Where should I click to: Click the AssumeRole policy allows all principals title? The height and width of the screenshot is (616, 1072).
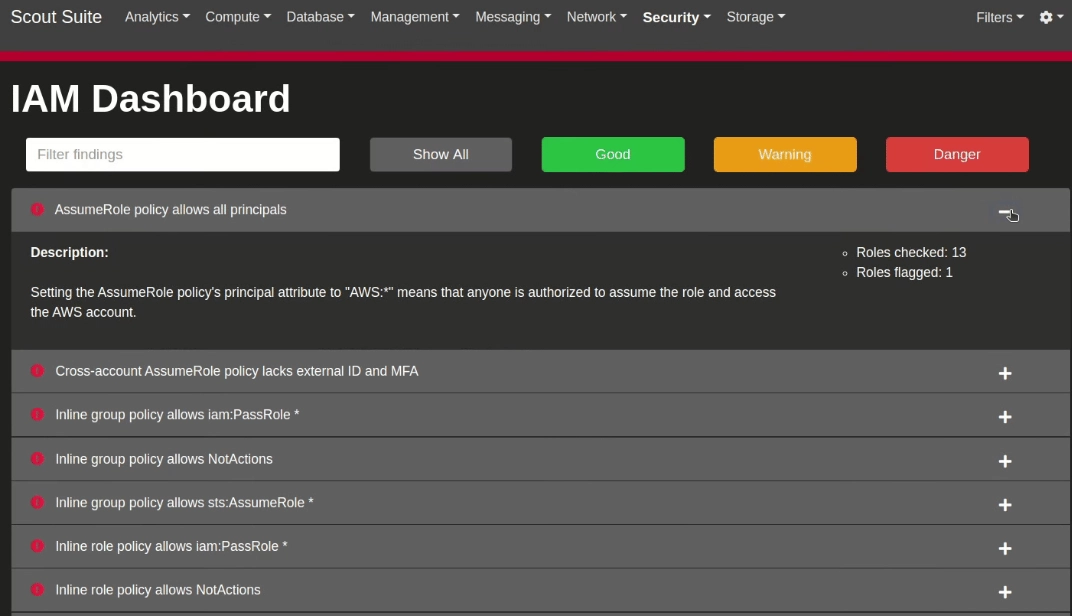pyautogui.click(x=170, y=210)
